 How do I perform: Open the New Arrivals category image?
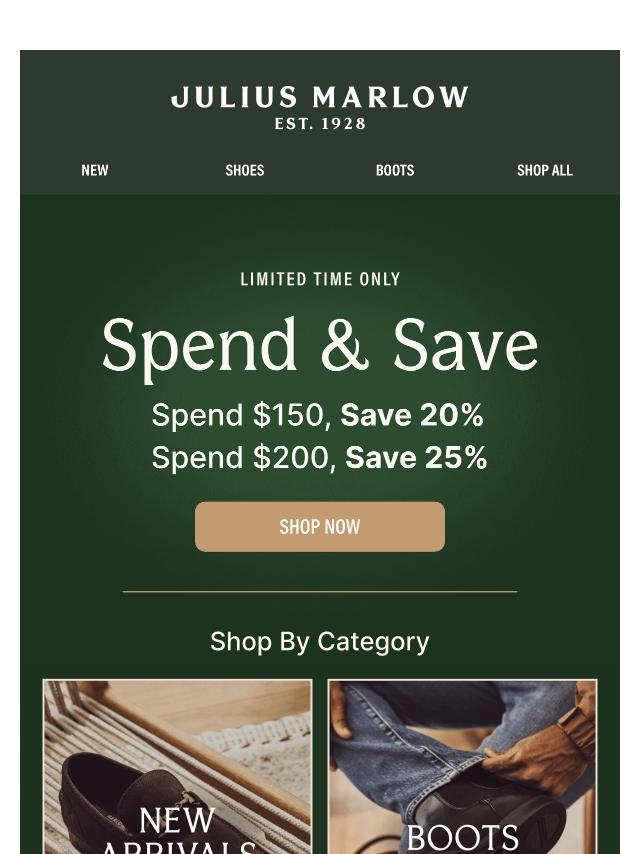pos(178,767)
